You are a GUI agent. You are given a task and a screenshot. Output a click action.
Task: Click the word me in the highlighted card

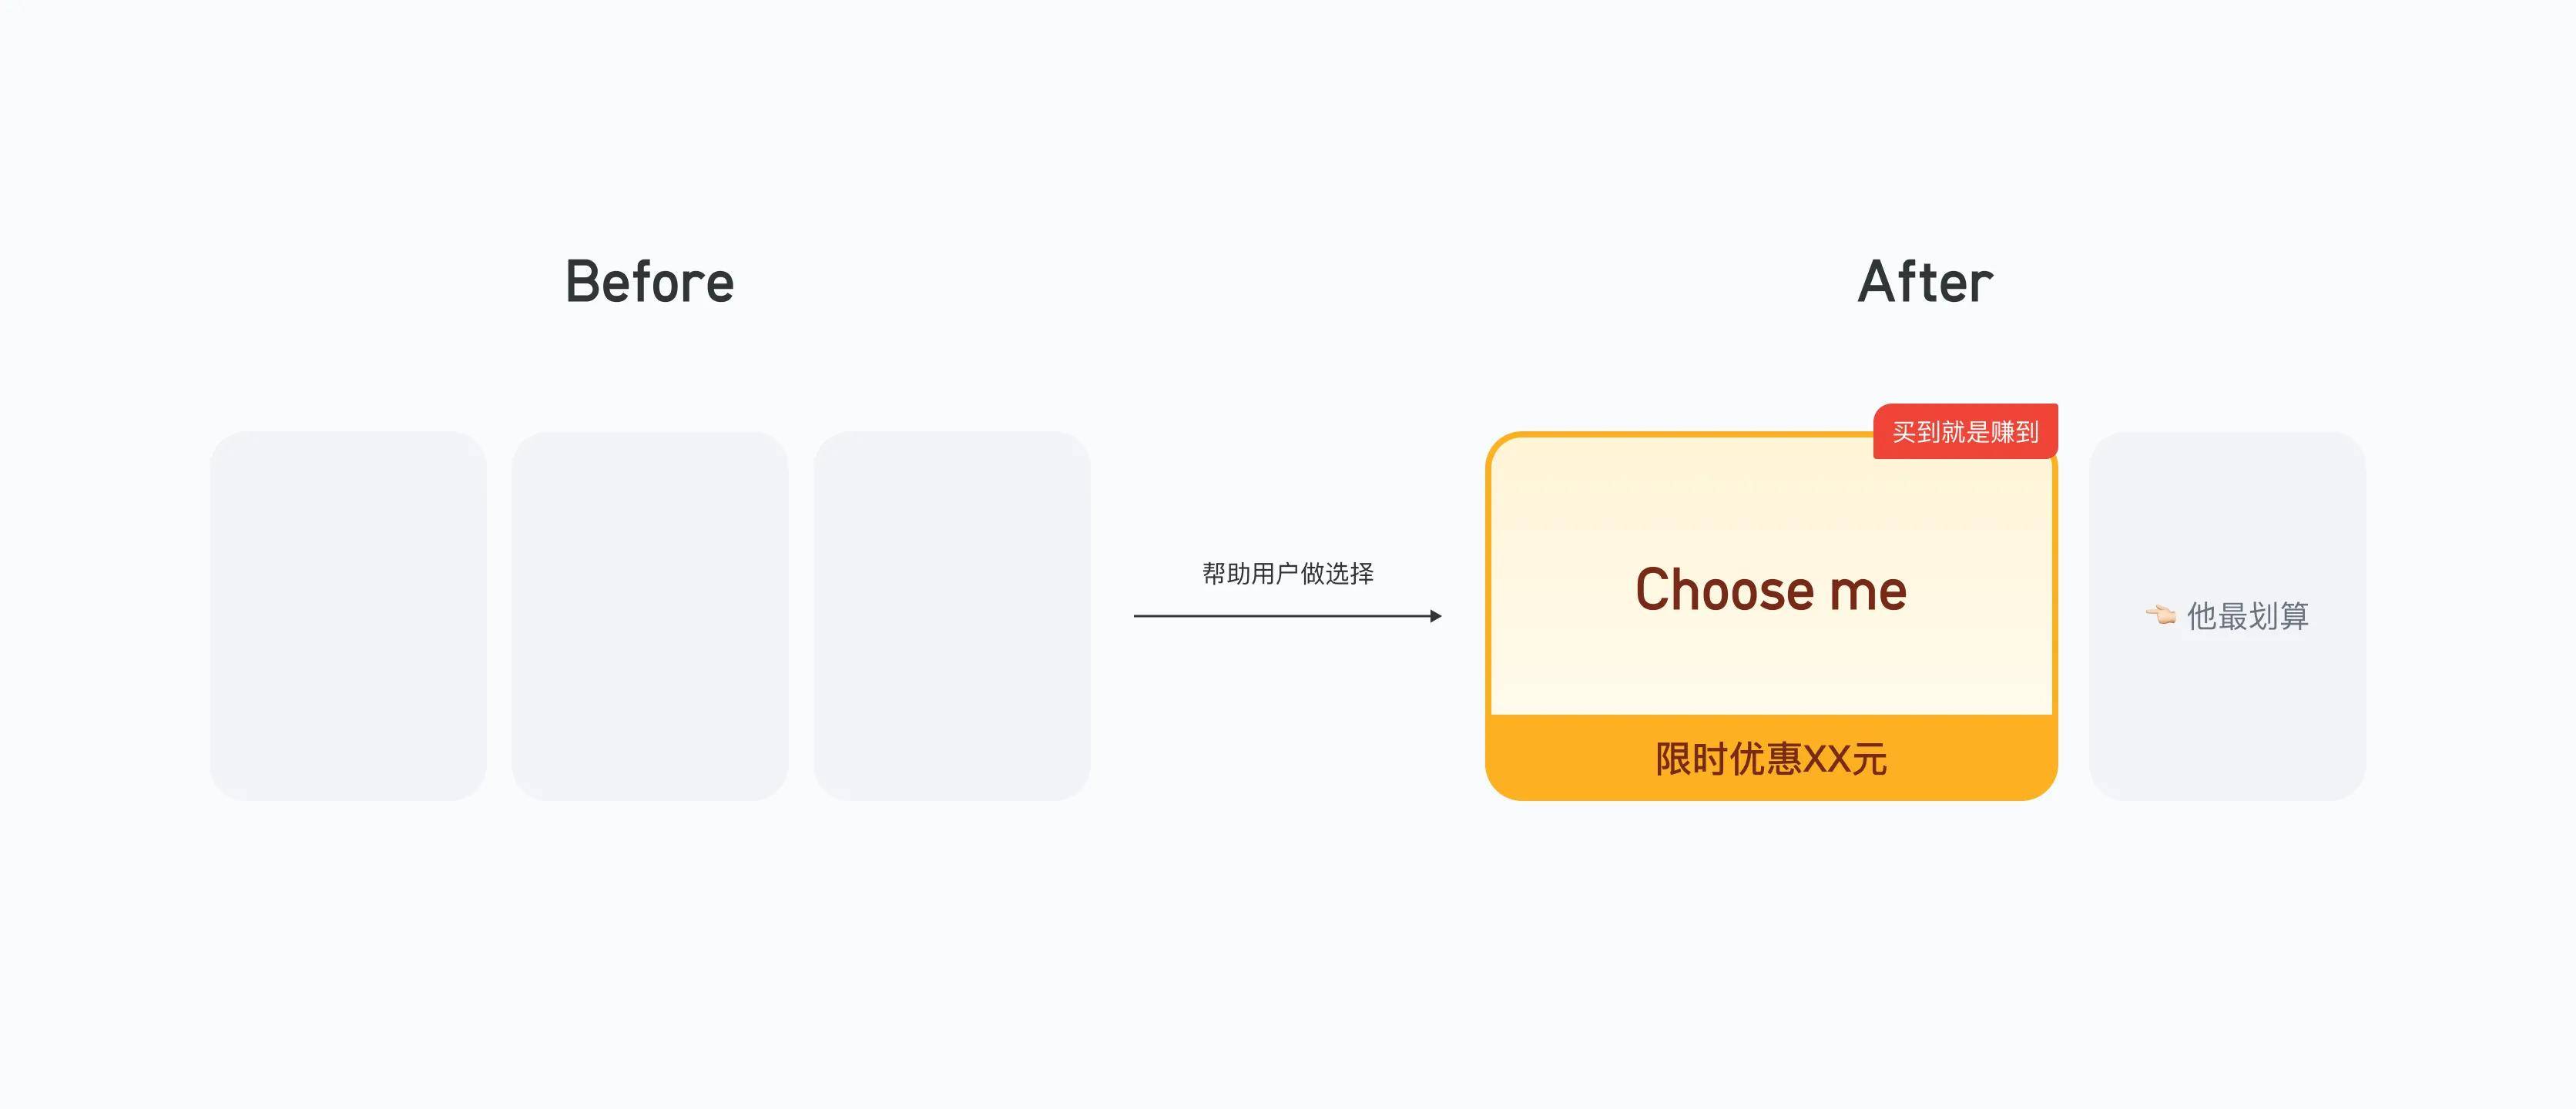[x=1867, y=591]
